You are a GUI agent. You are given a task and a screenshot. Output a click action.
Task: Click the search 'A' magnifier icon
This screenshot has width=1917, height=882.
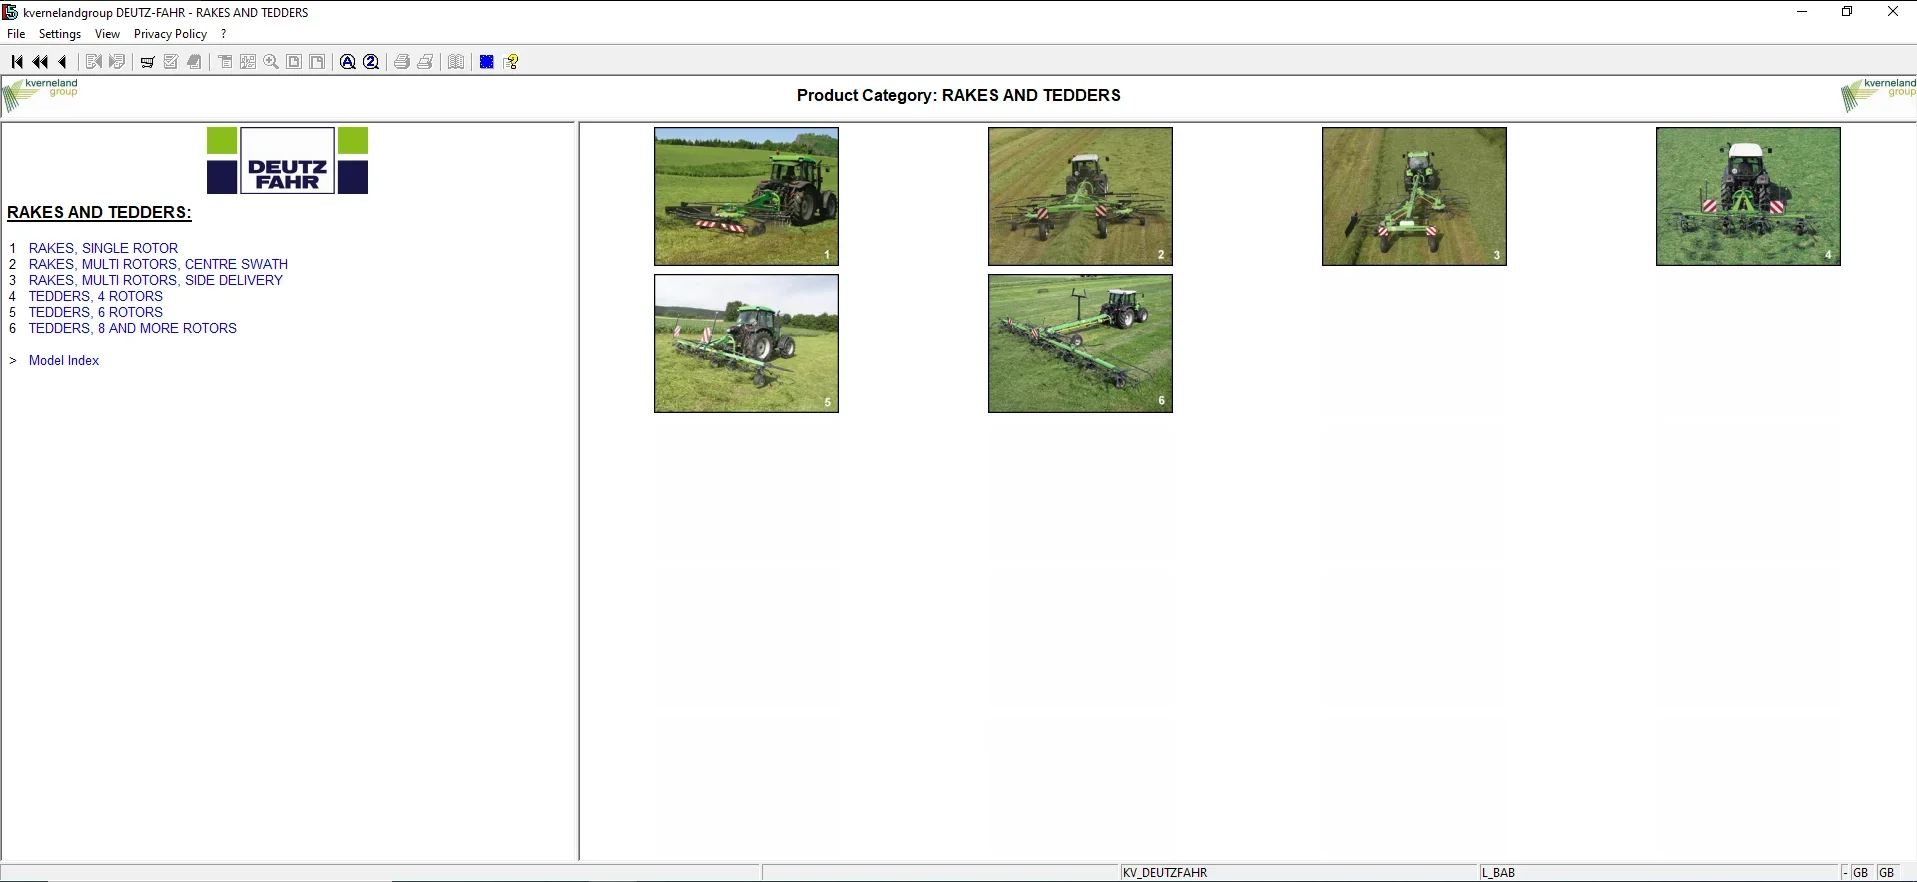point(347,62)
